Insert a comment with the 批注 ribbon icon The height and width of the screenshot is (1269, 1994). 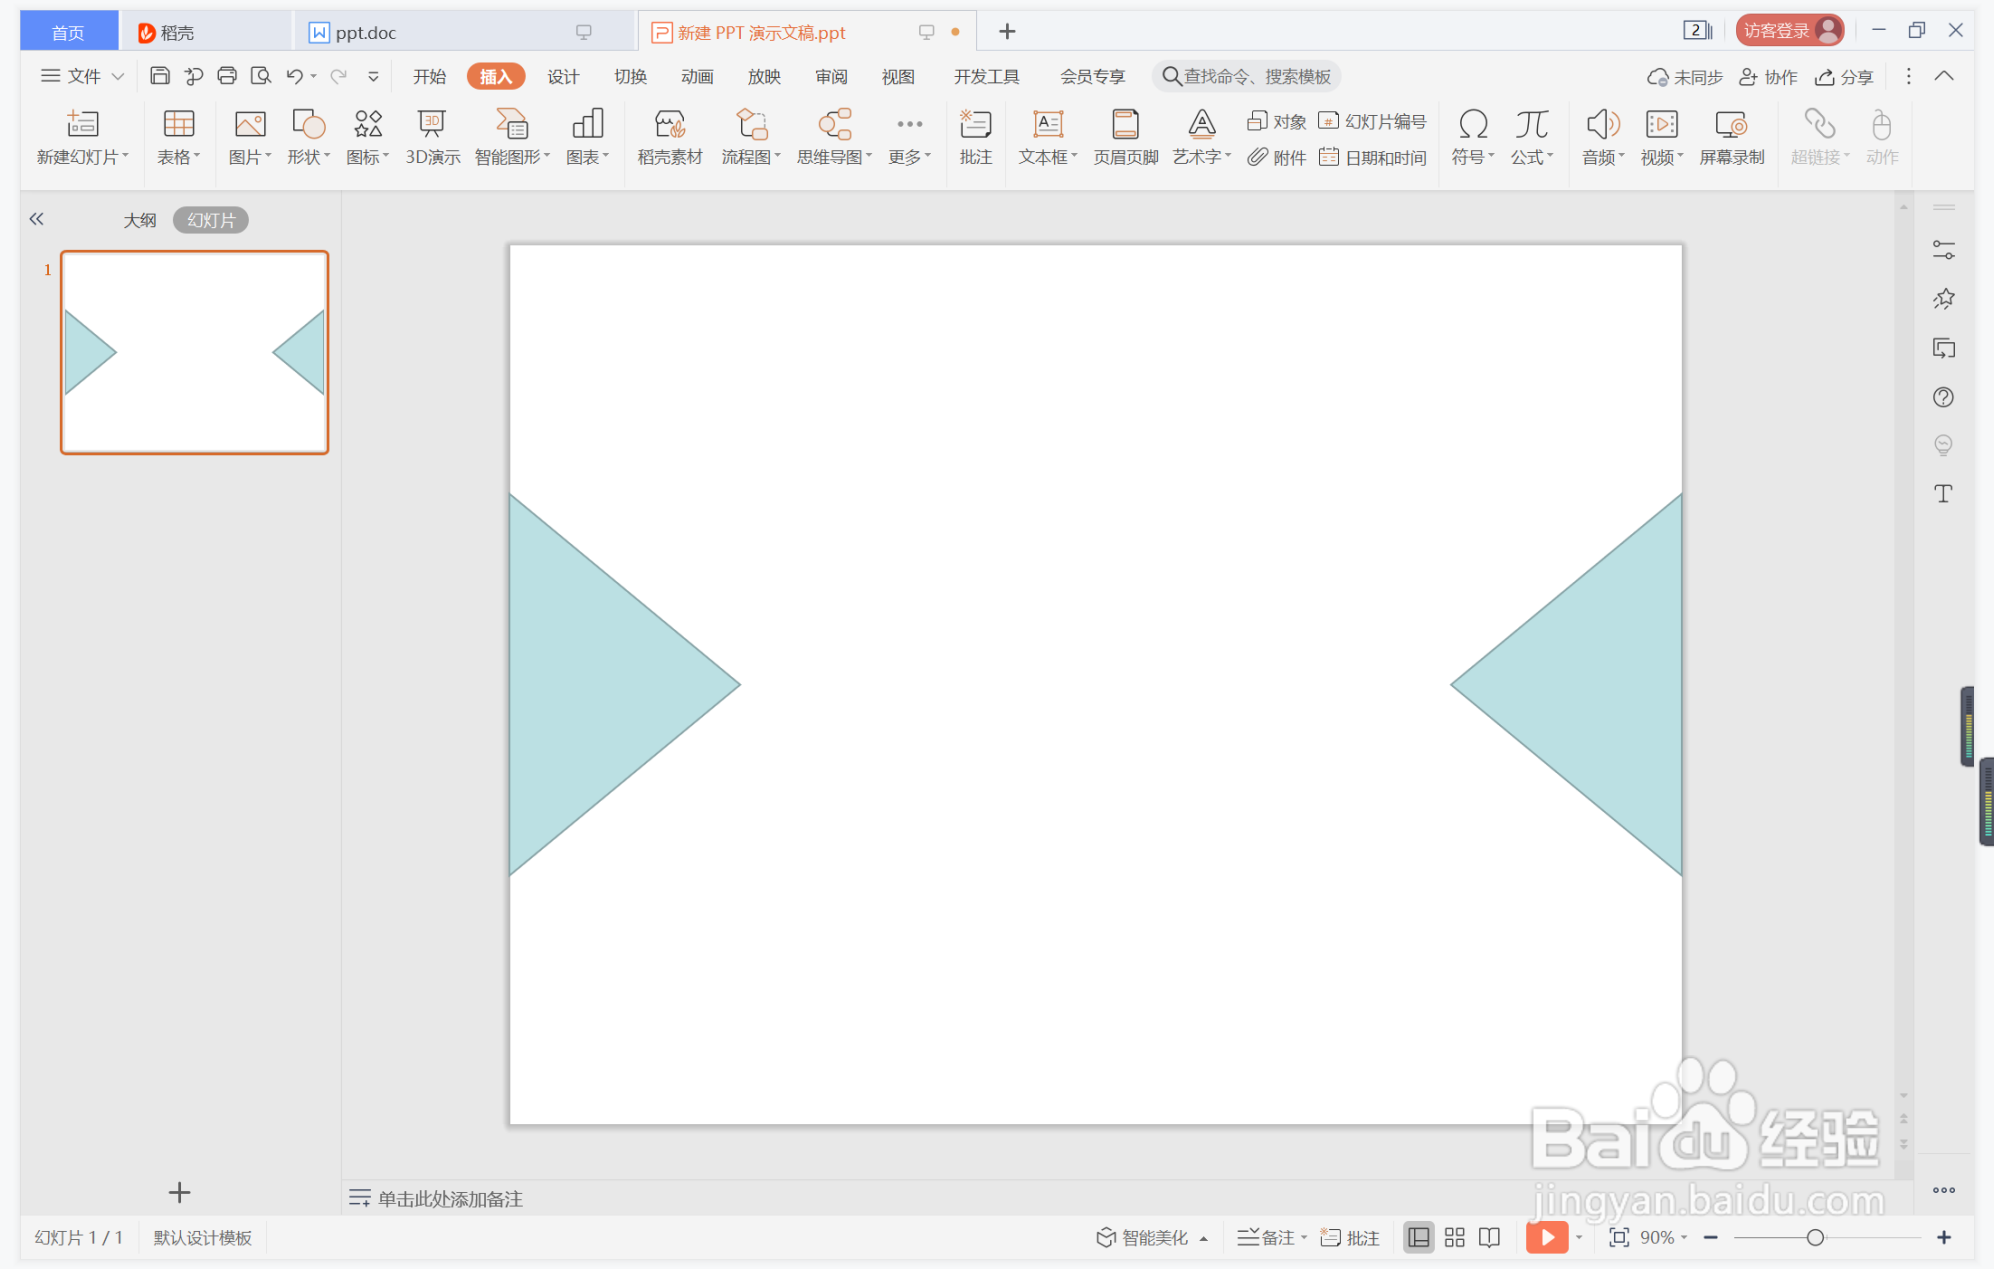click(x=975, y=125)
